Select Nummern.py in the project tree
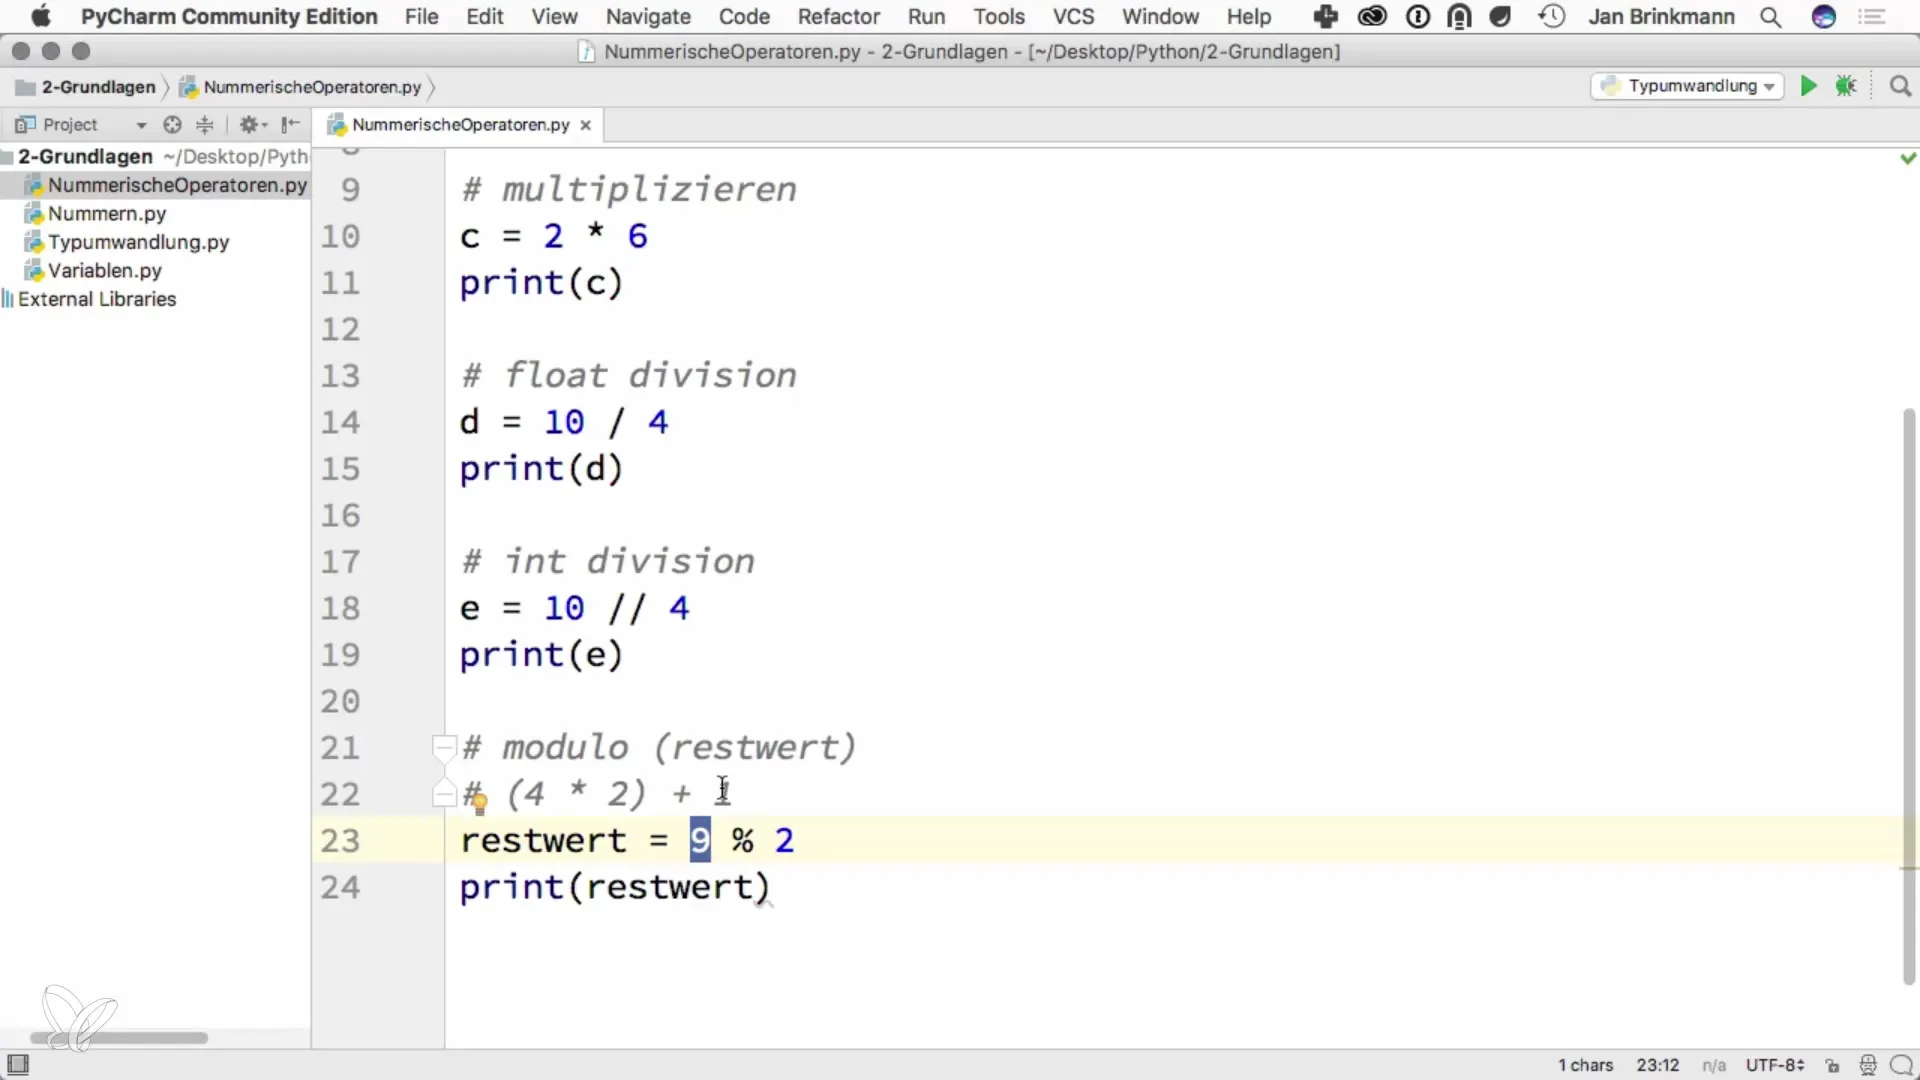Screen dimensions: 1920x1080 click(x=107, y=214)
